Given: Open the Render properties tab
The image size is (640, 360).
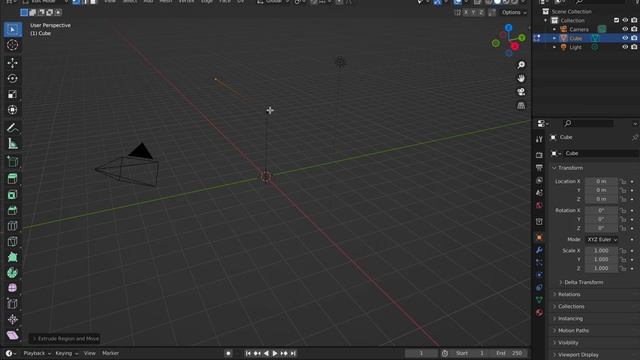Looking at the screenshot, I should [x=539, y=155].
